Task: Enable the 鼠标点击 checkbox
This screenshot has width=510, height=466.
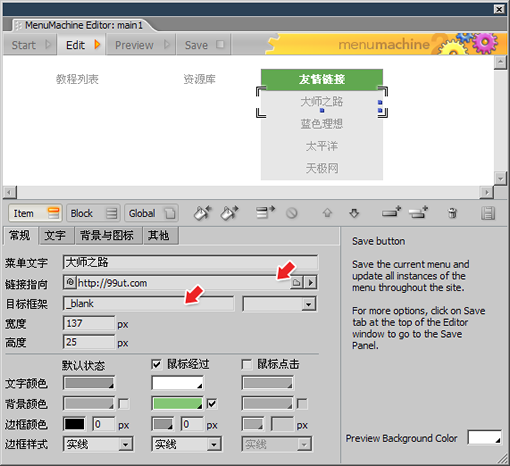Action: (246, 364)
